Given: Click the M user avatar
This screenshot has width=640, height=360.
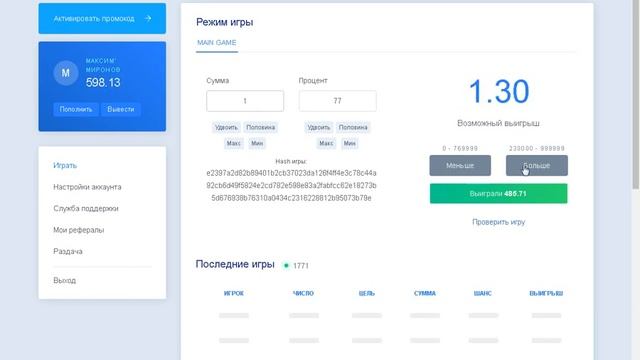Looking at the screenshot, I should [65, 73].
